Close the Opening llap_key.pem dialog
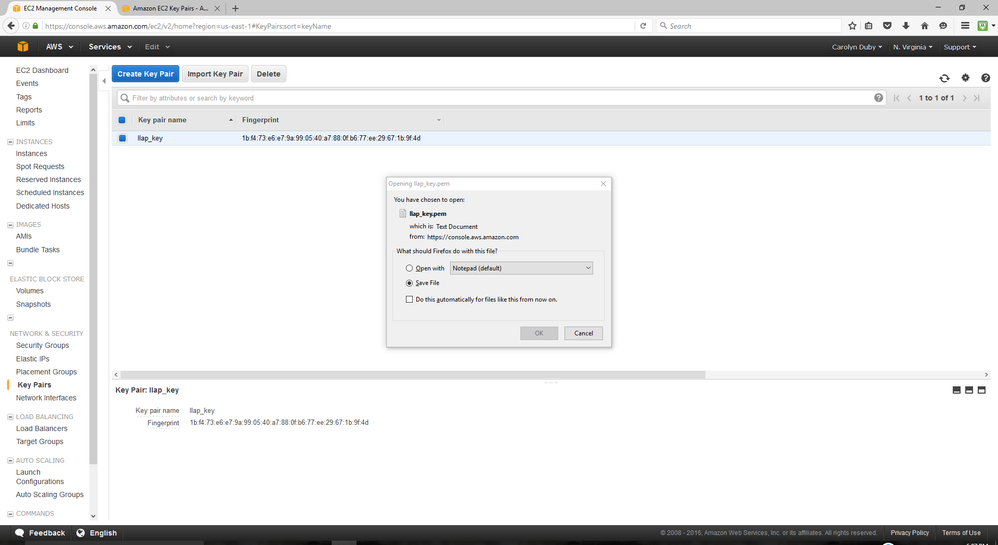Screen dimensions: 998x545 (x=603, y=183)
